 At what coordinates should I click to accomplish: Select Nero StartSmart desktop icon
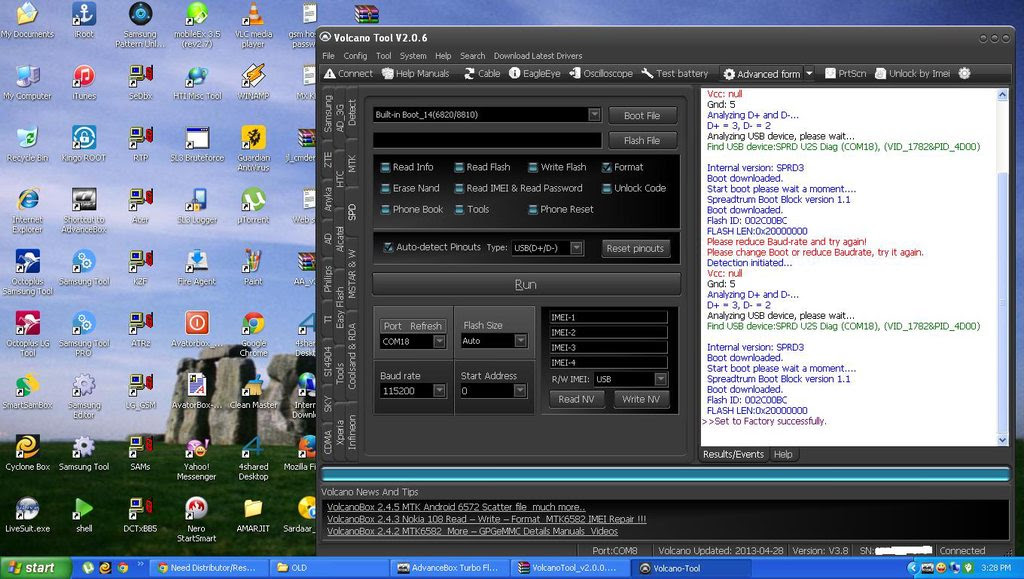click(196, 520)
